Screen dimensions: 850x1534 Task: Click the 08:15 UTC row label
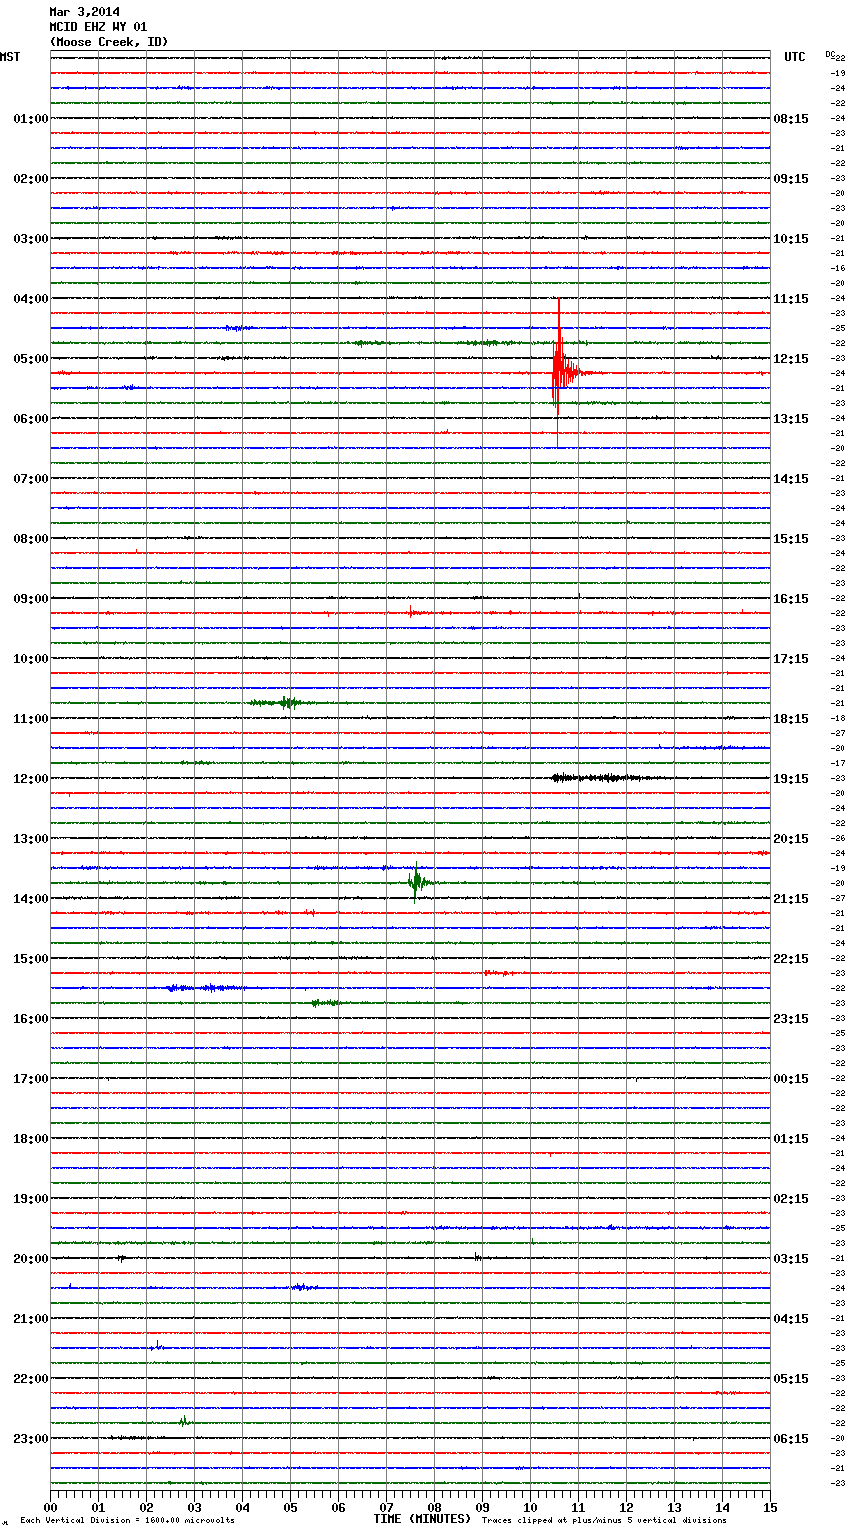pyautogui.click(x=791, y=119)
